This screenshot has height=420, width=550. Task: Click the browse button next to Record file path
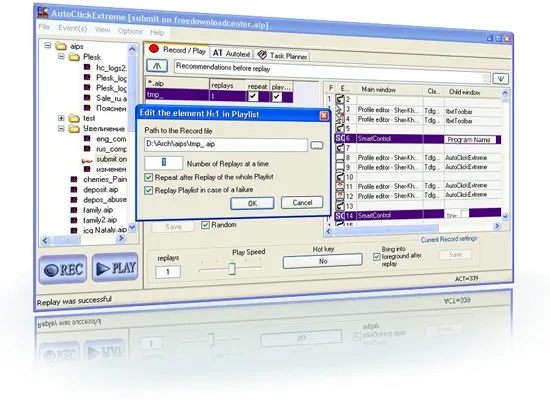click(317, 145)
